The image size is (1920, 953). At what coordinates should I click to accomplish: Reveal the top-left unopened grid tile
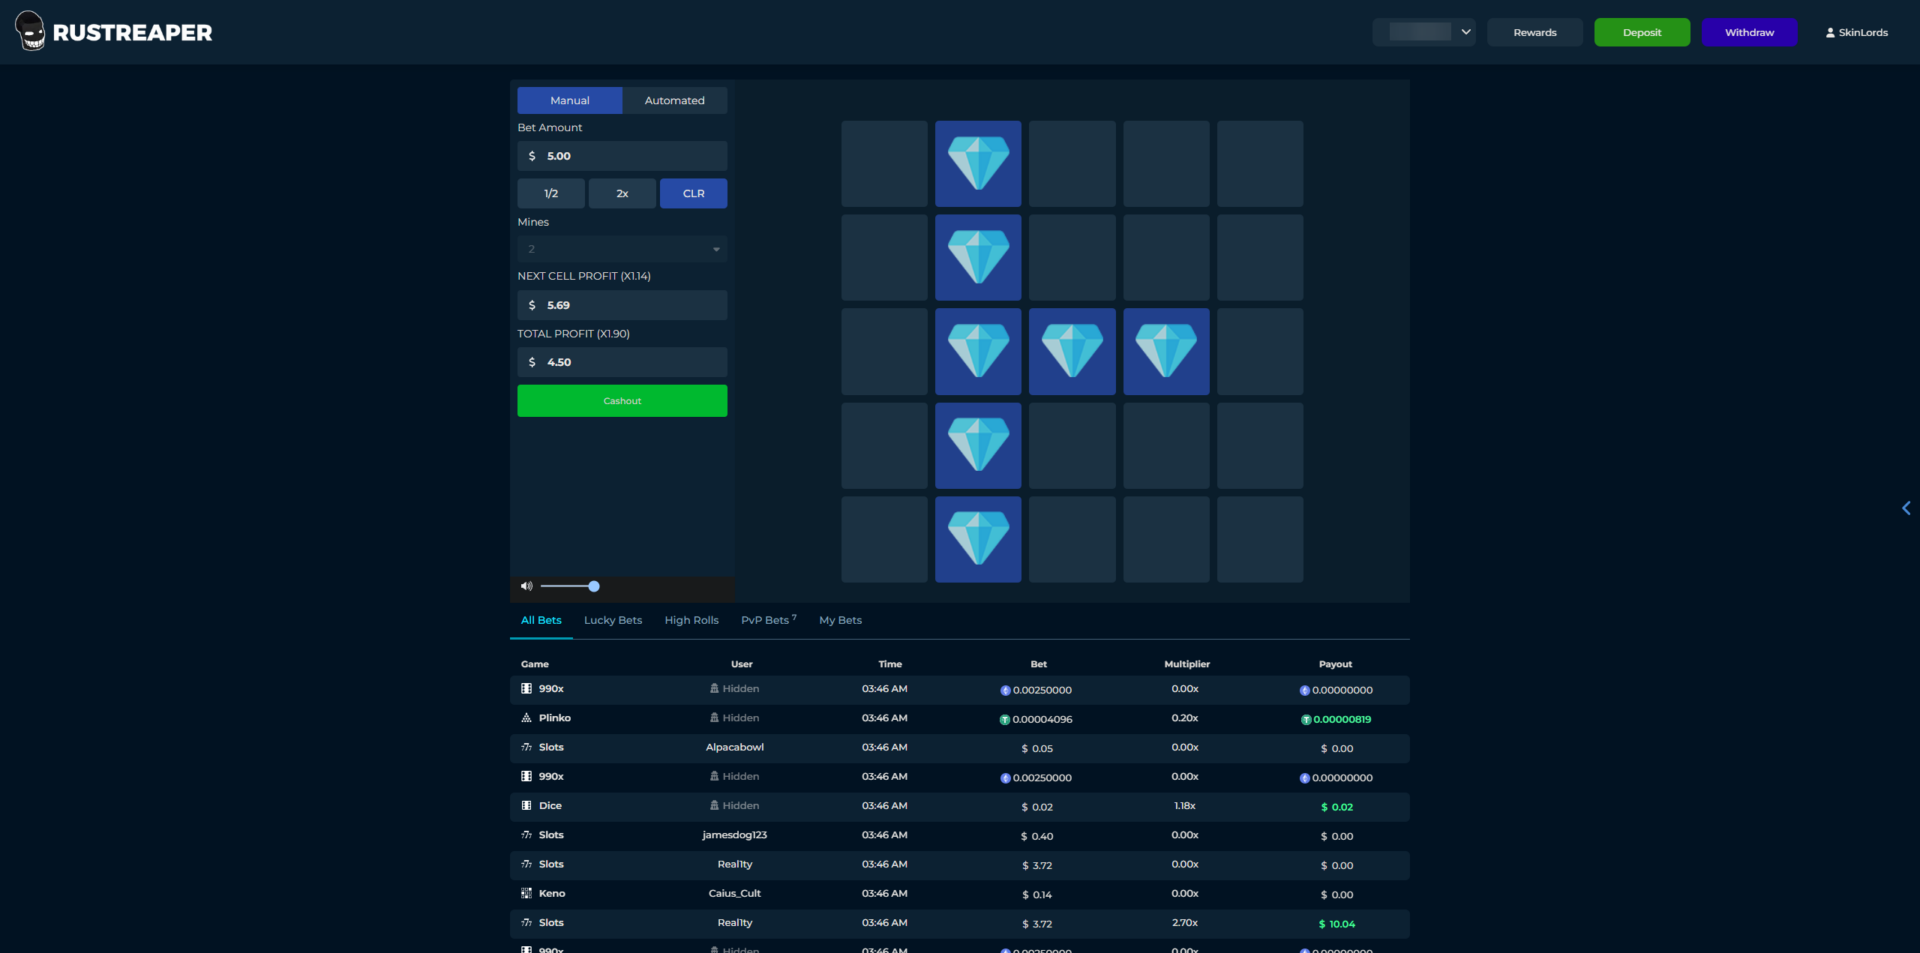tap(884, 164)
